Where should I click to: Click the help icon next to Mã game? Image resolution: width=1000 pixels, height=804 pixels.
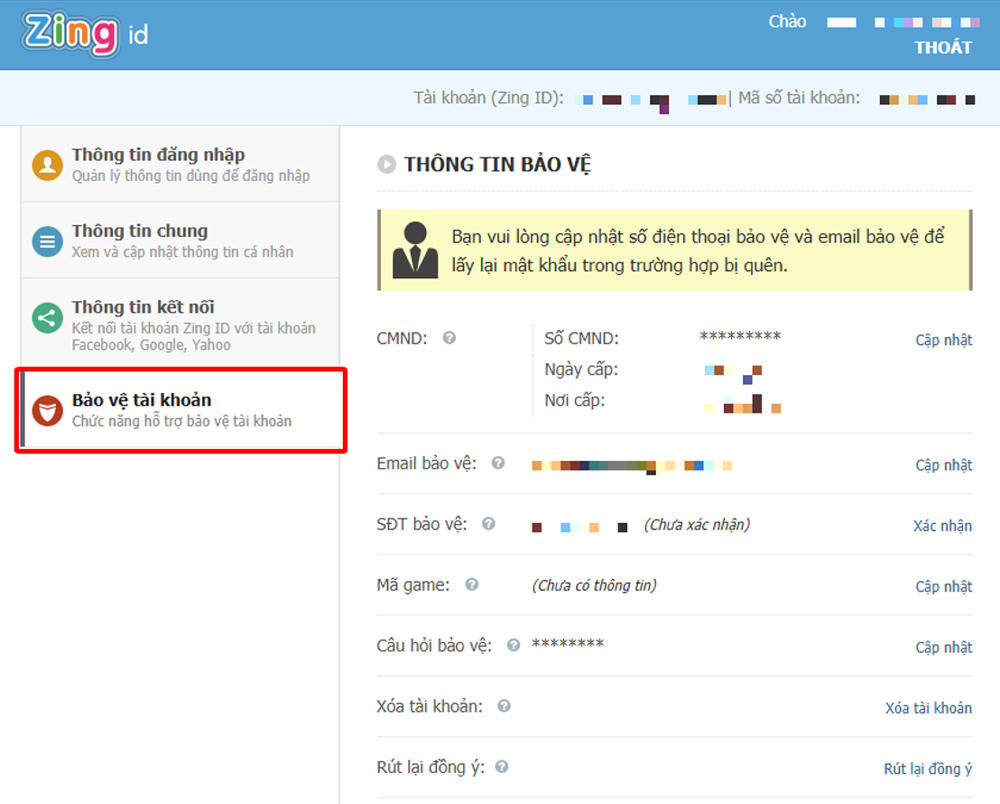point(472,585)
